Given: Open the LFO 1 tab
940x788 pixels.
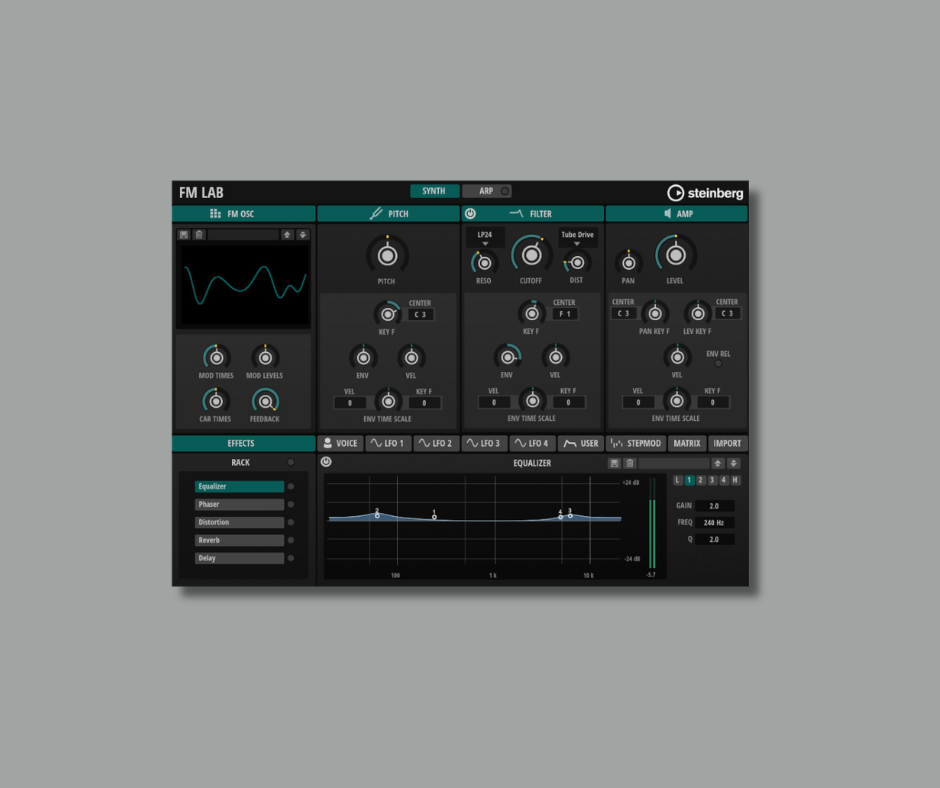Looking at the screenshot, I should 388,443.
